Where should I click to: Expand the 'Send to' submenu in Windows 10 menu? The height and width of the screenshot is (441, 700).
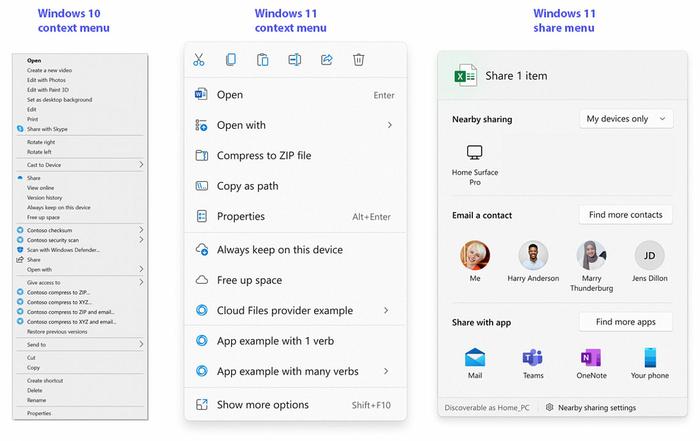pyautogui.click(x=141, y=344)
